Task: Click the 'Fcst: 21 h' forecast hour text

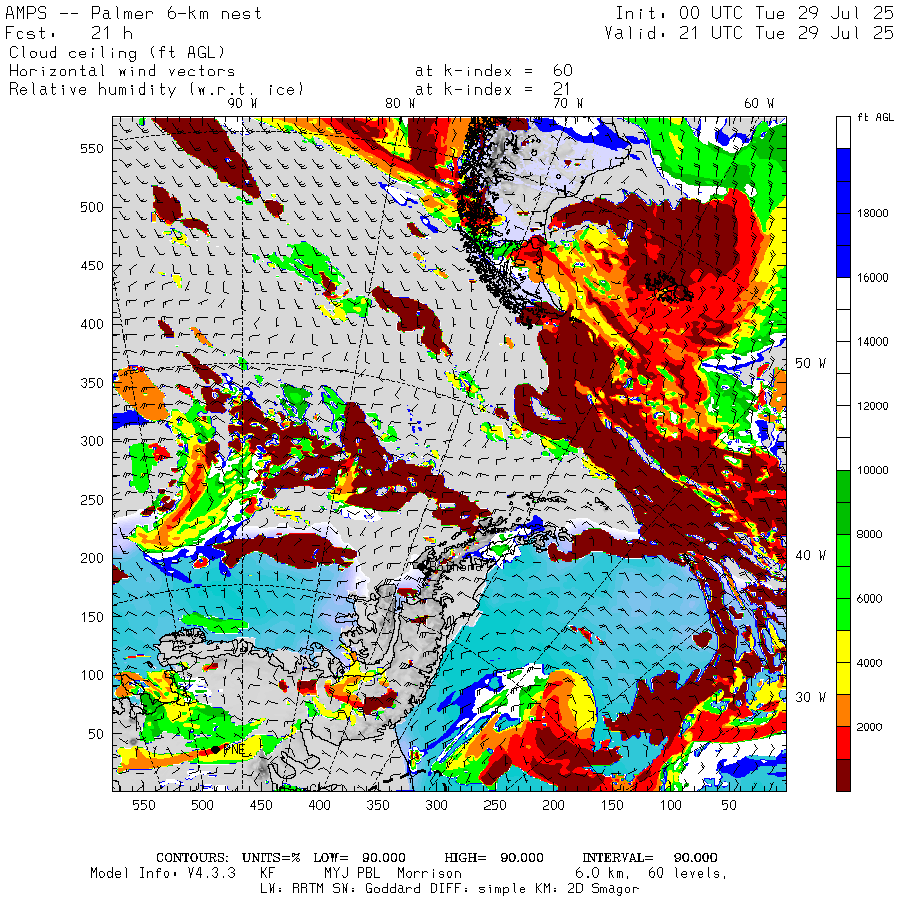Action: point(69,33)
